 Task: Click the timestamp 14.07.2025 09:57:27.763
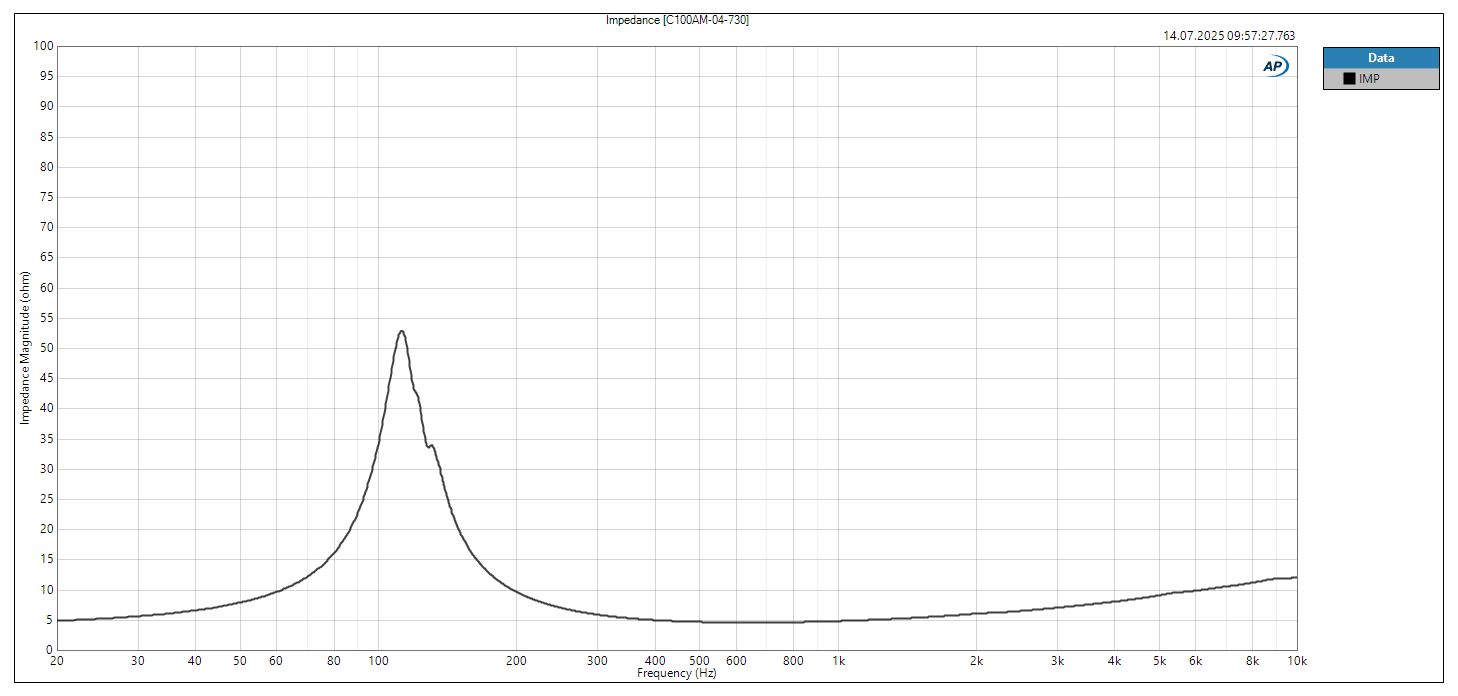[x=1228, y=34]
